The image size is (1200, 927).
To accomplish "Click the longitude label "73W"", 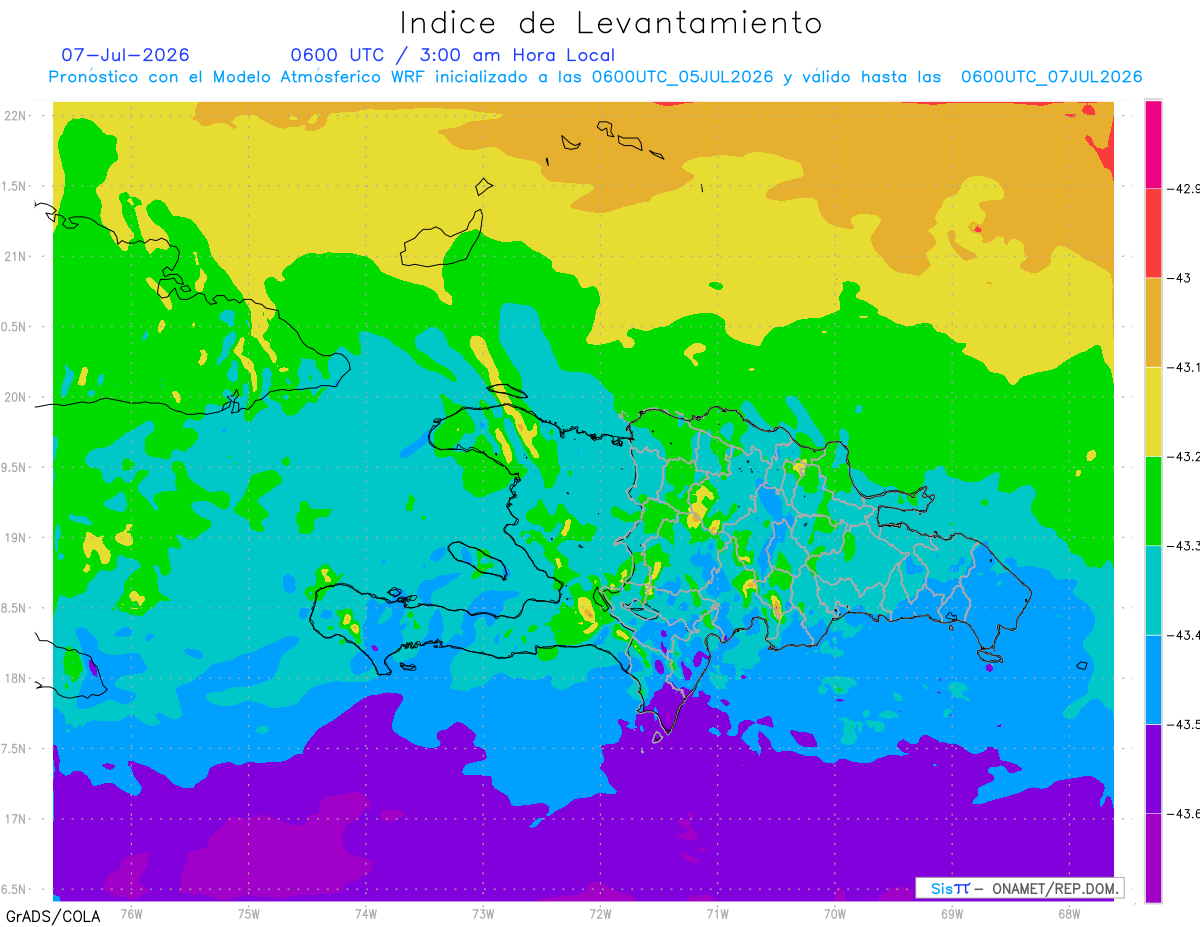I will click(483, 913).
